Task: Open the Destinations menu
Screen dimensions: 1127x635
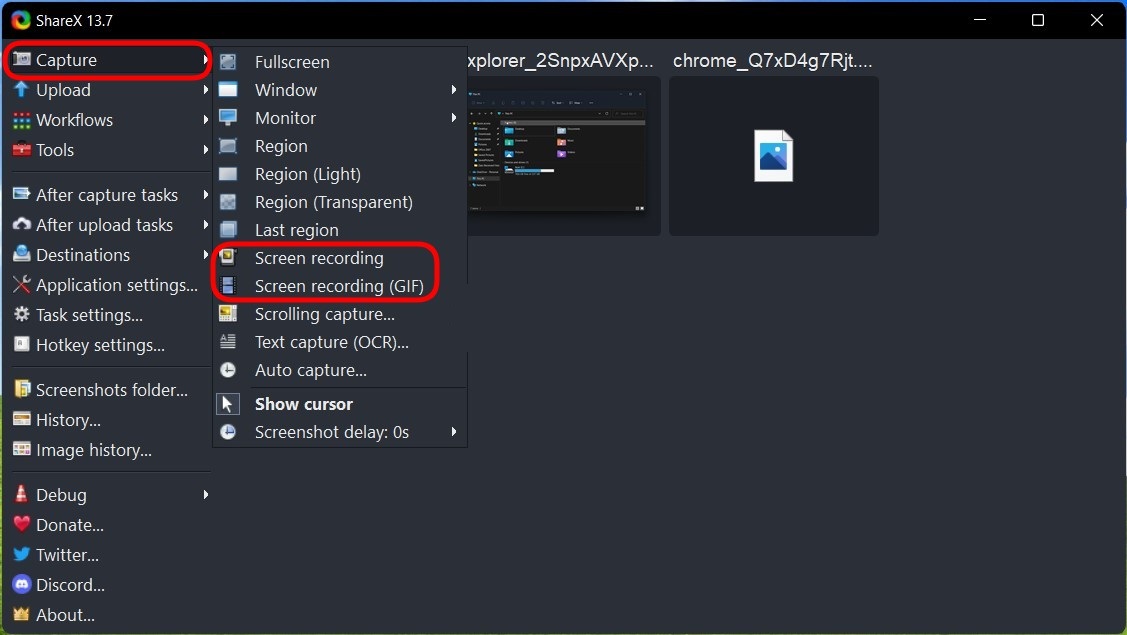Action: (x=82, y=255)
